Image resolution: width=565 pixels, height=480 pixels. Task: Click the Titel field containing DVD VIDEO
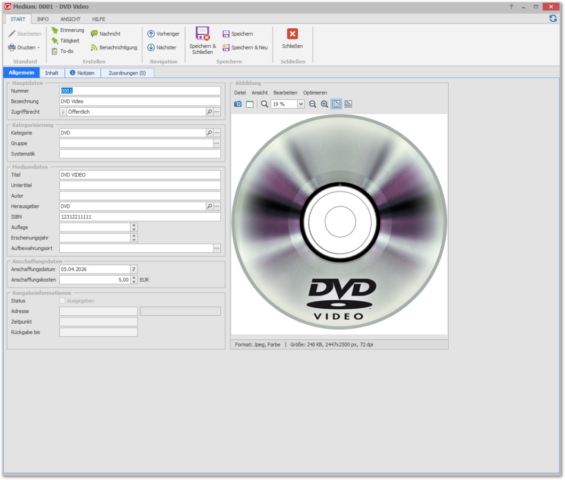[140, 175]
